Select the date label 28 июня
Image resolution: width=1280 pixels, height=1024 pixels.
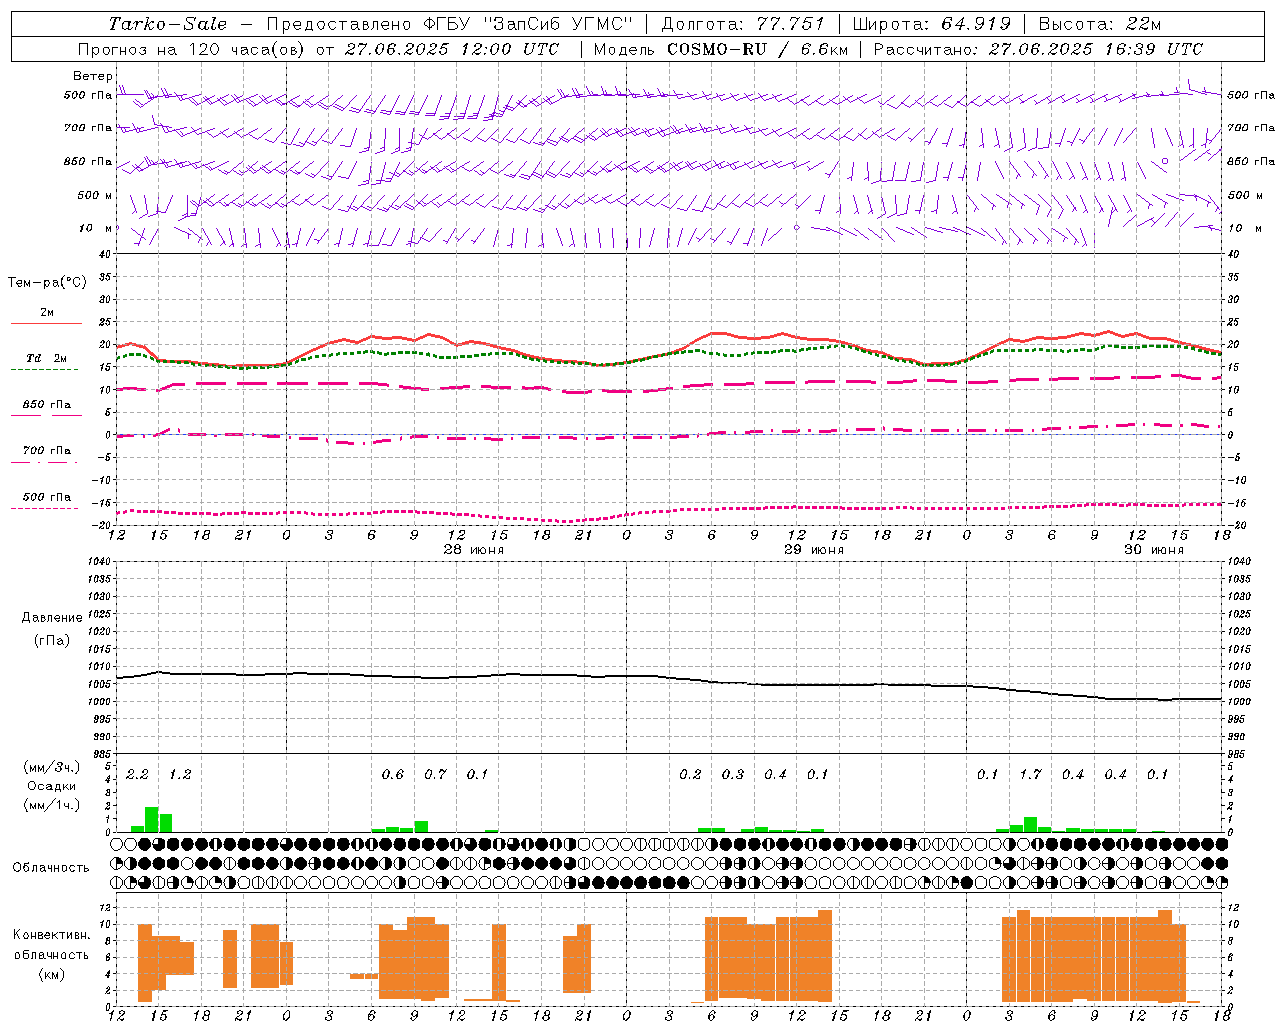click(x=474, y=550)
